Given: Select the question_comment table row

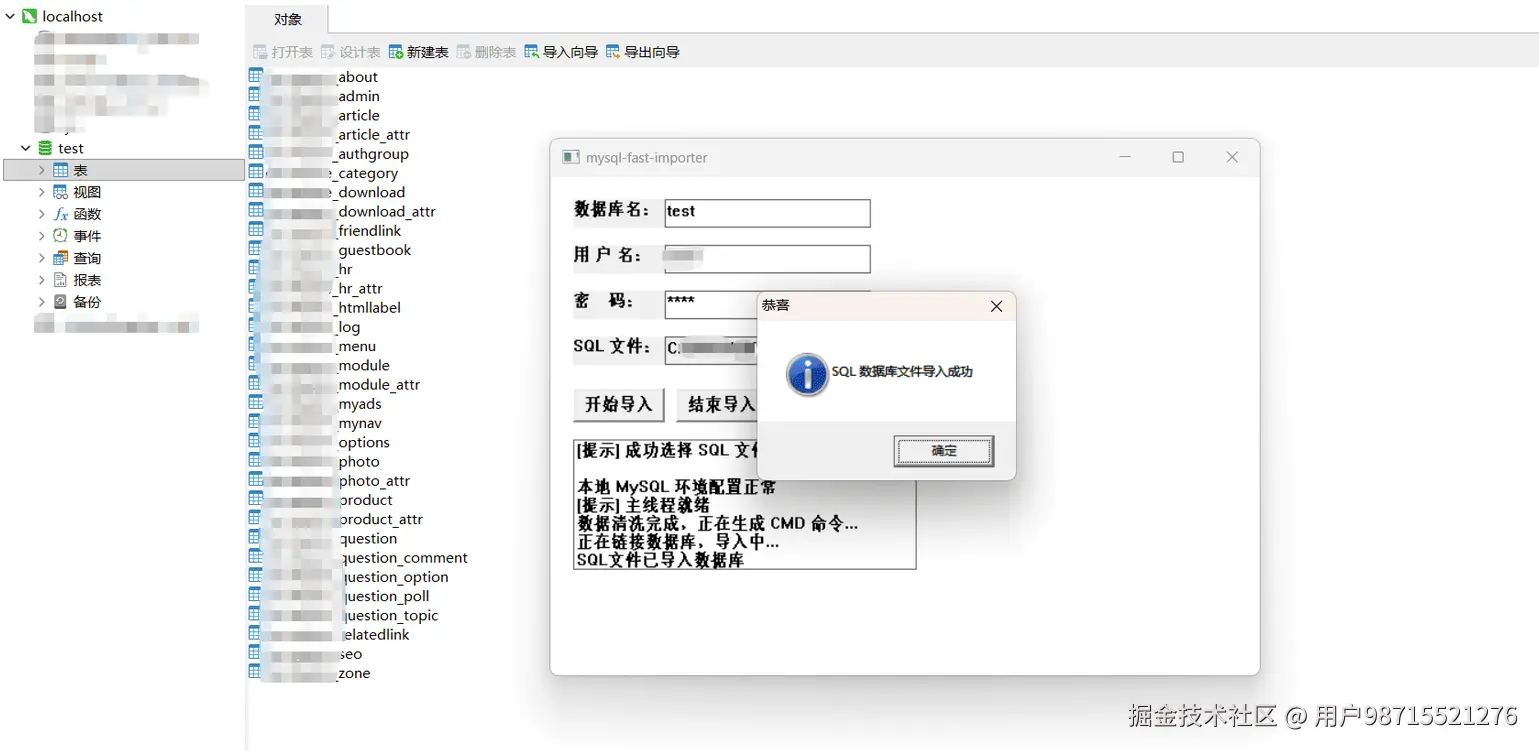Looking at the screenshot, I should tap(358, 557).
